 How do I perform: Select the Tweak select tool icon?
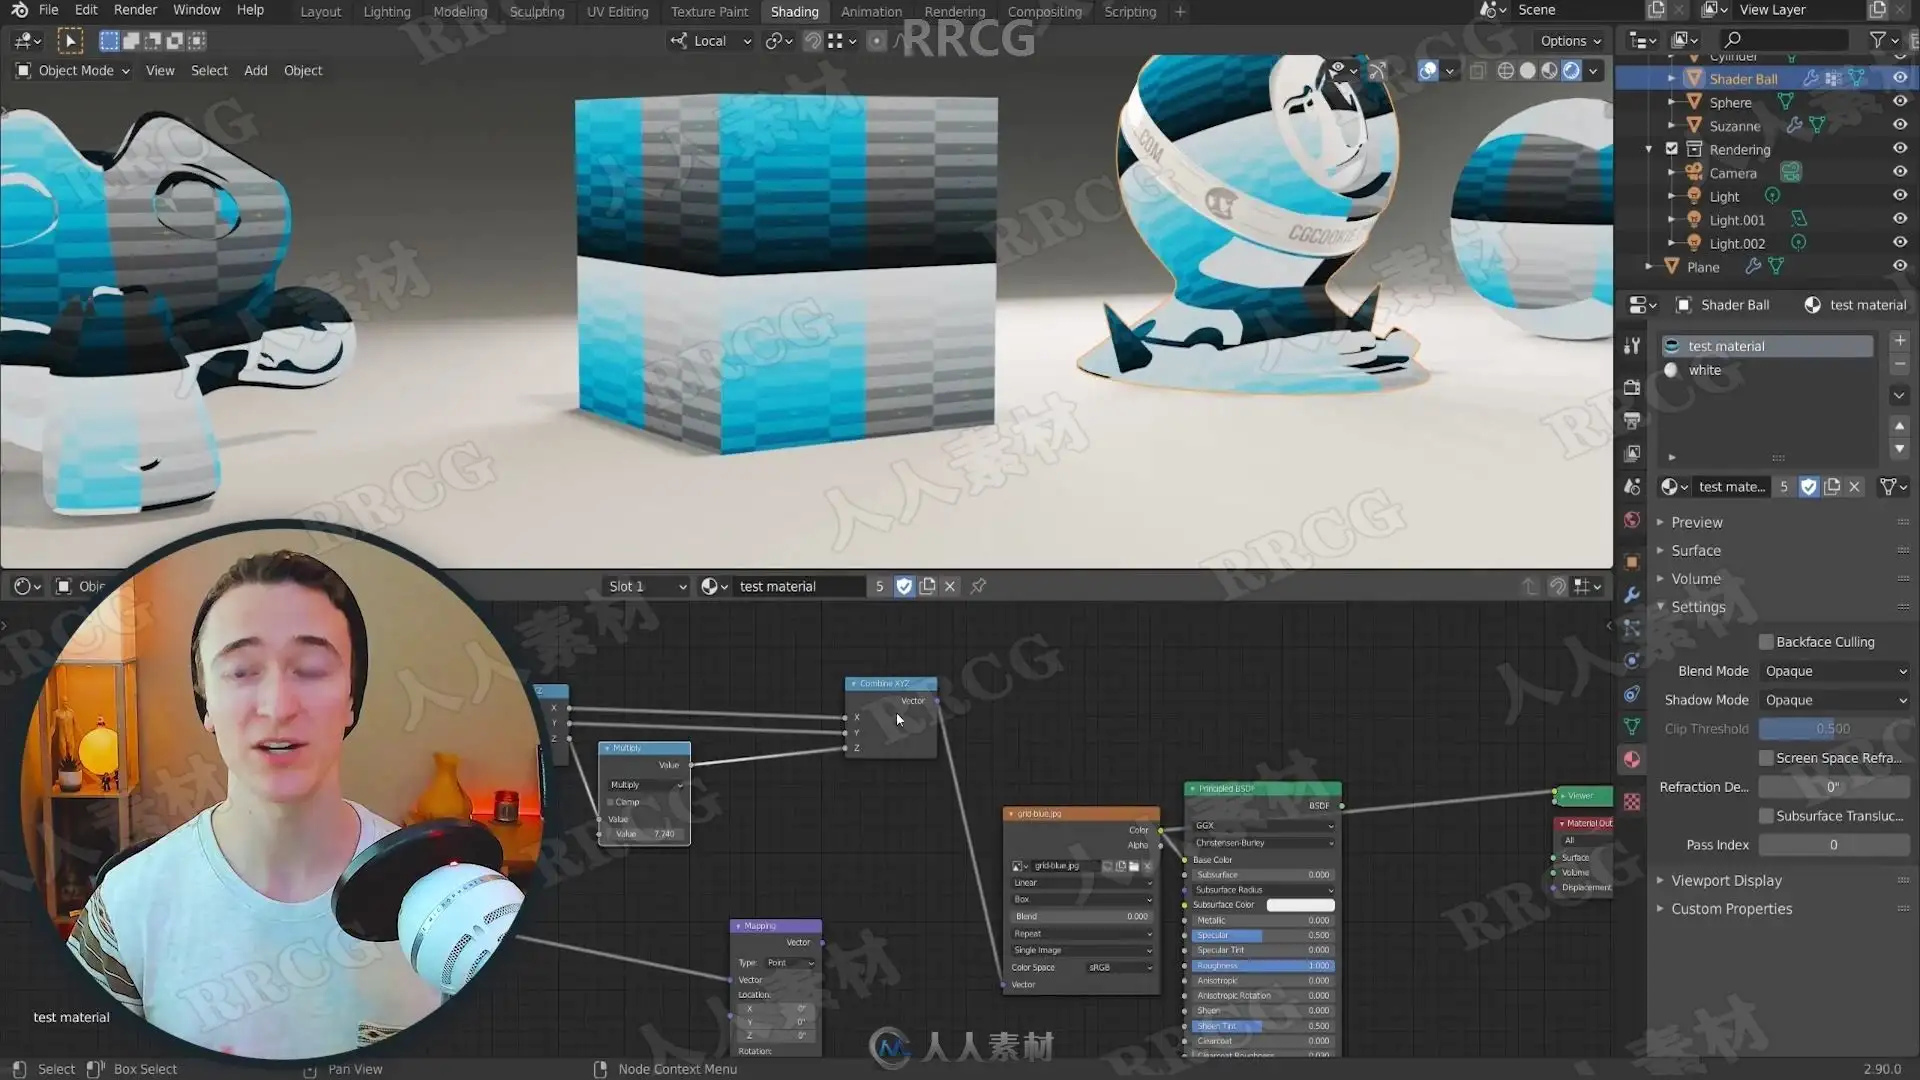click(x=70, y=41)
